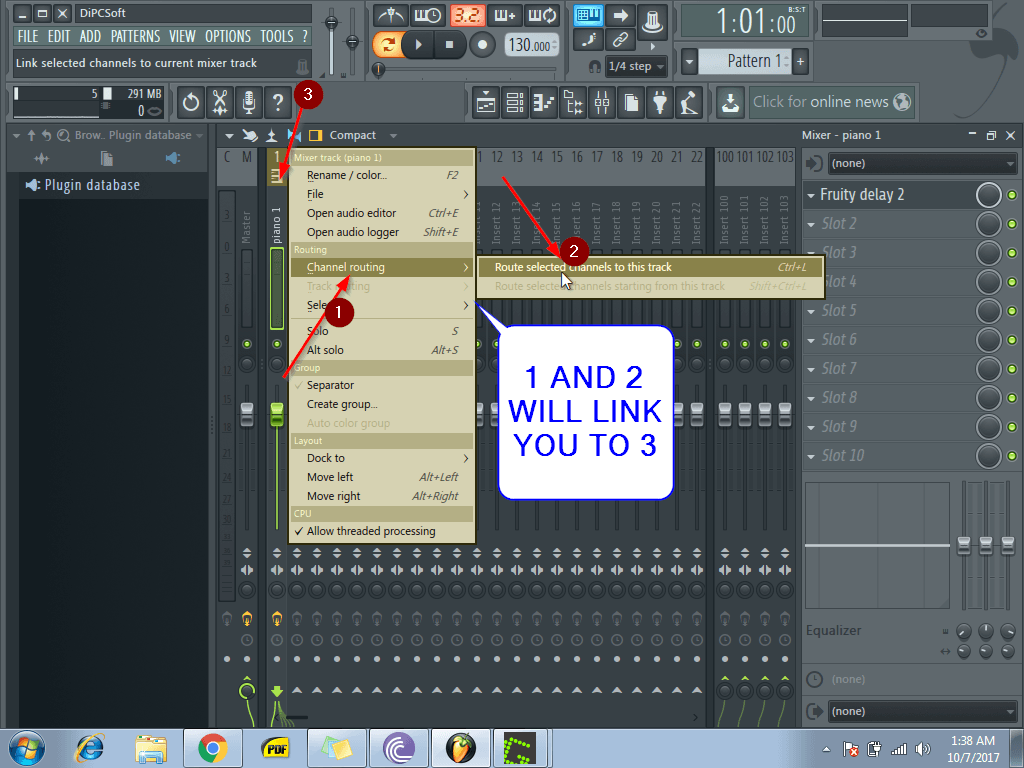Screen dimensions: 1024x768
Task: Open the PATTERNS menu
Action: click(x=135, y=37)
